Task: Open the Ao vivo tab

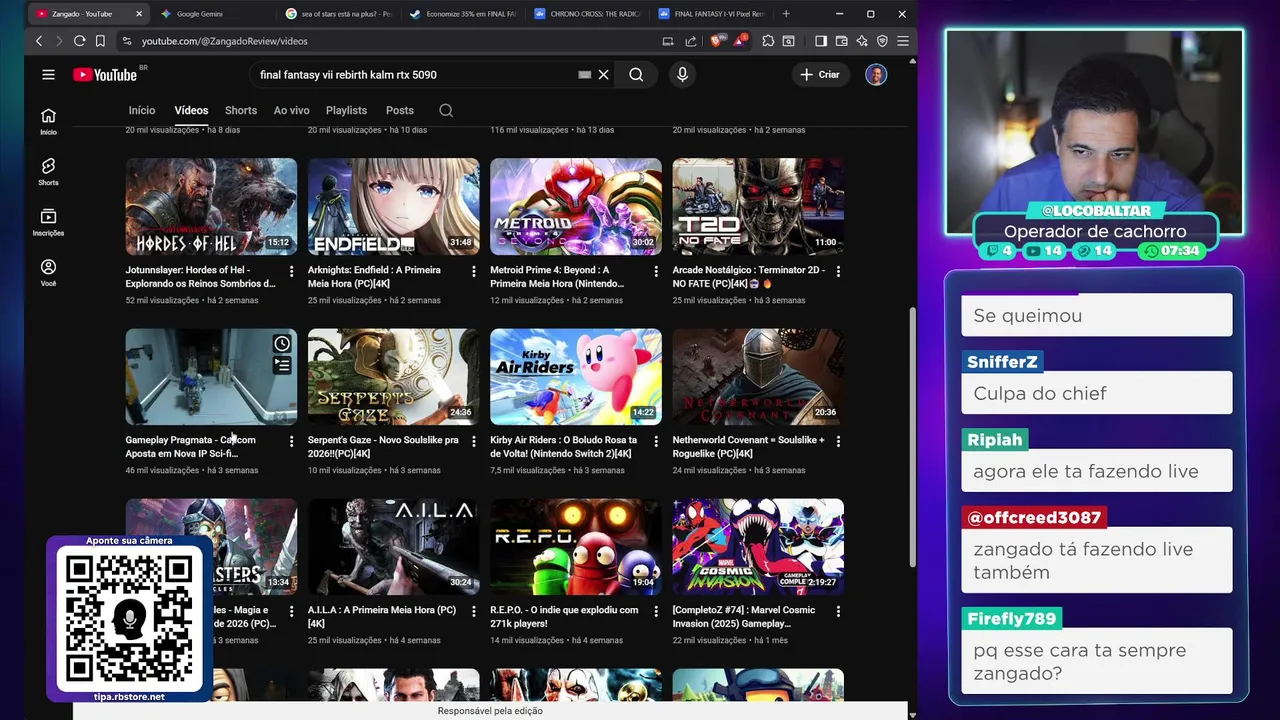Action: (x=292, y=111)
